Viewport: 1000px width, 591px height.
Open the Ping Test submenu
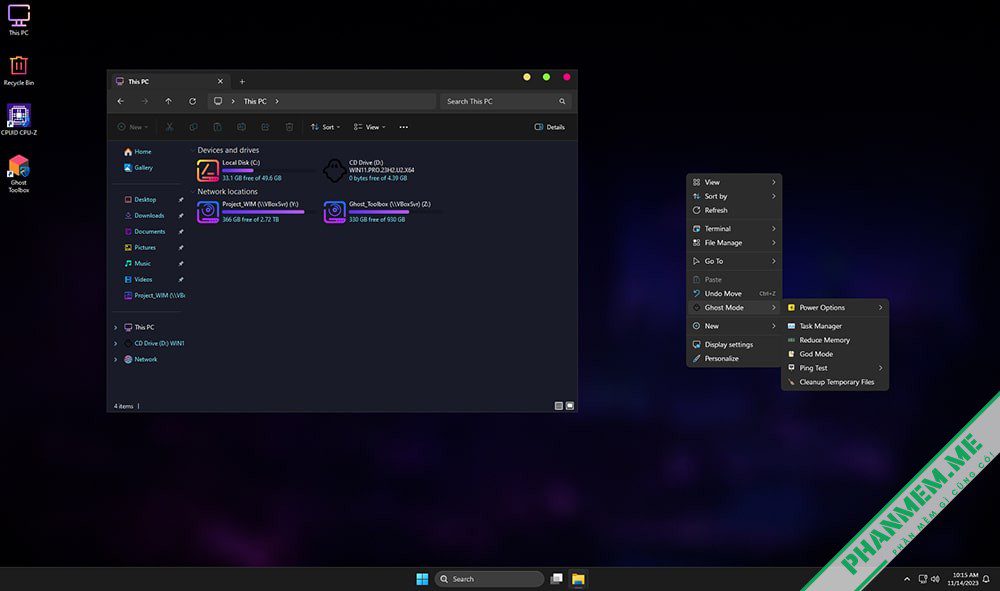[835, 368]
